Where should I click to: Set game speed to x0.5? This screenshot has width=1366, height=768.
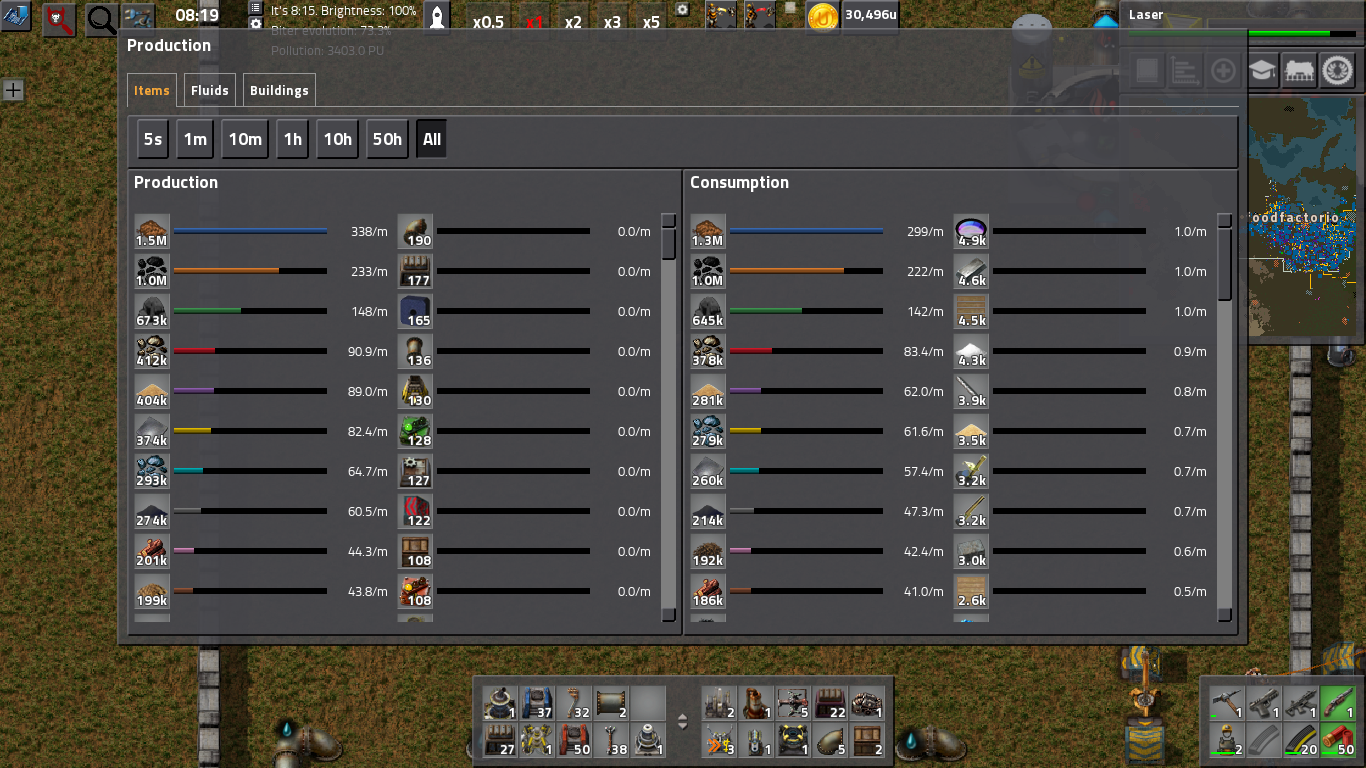tap(488, 22)
